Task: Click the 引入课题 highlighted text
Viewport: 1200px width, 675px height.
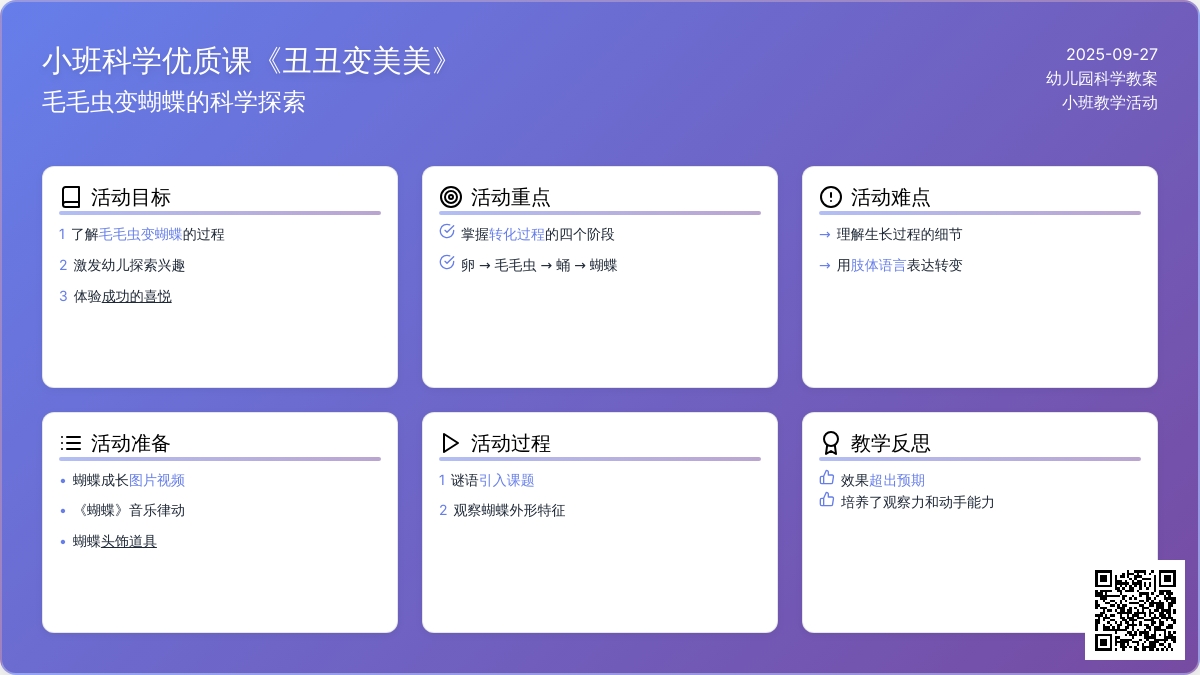Action: coord(506,481)
